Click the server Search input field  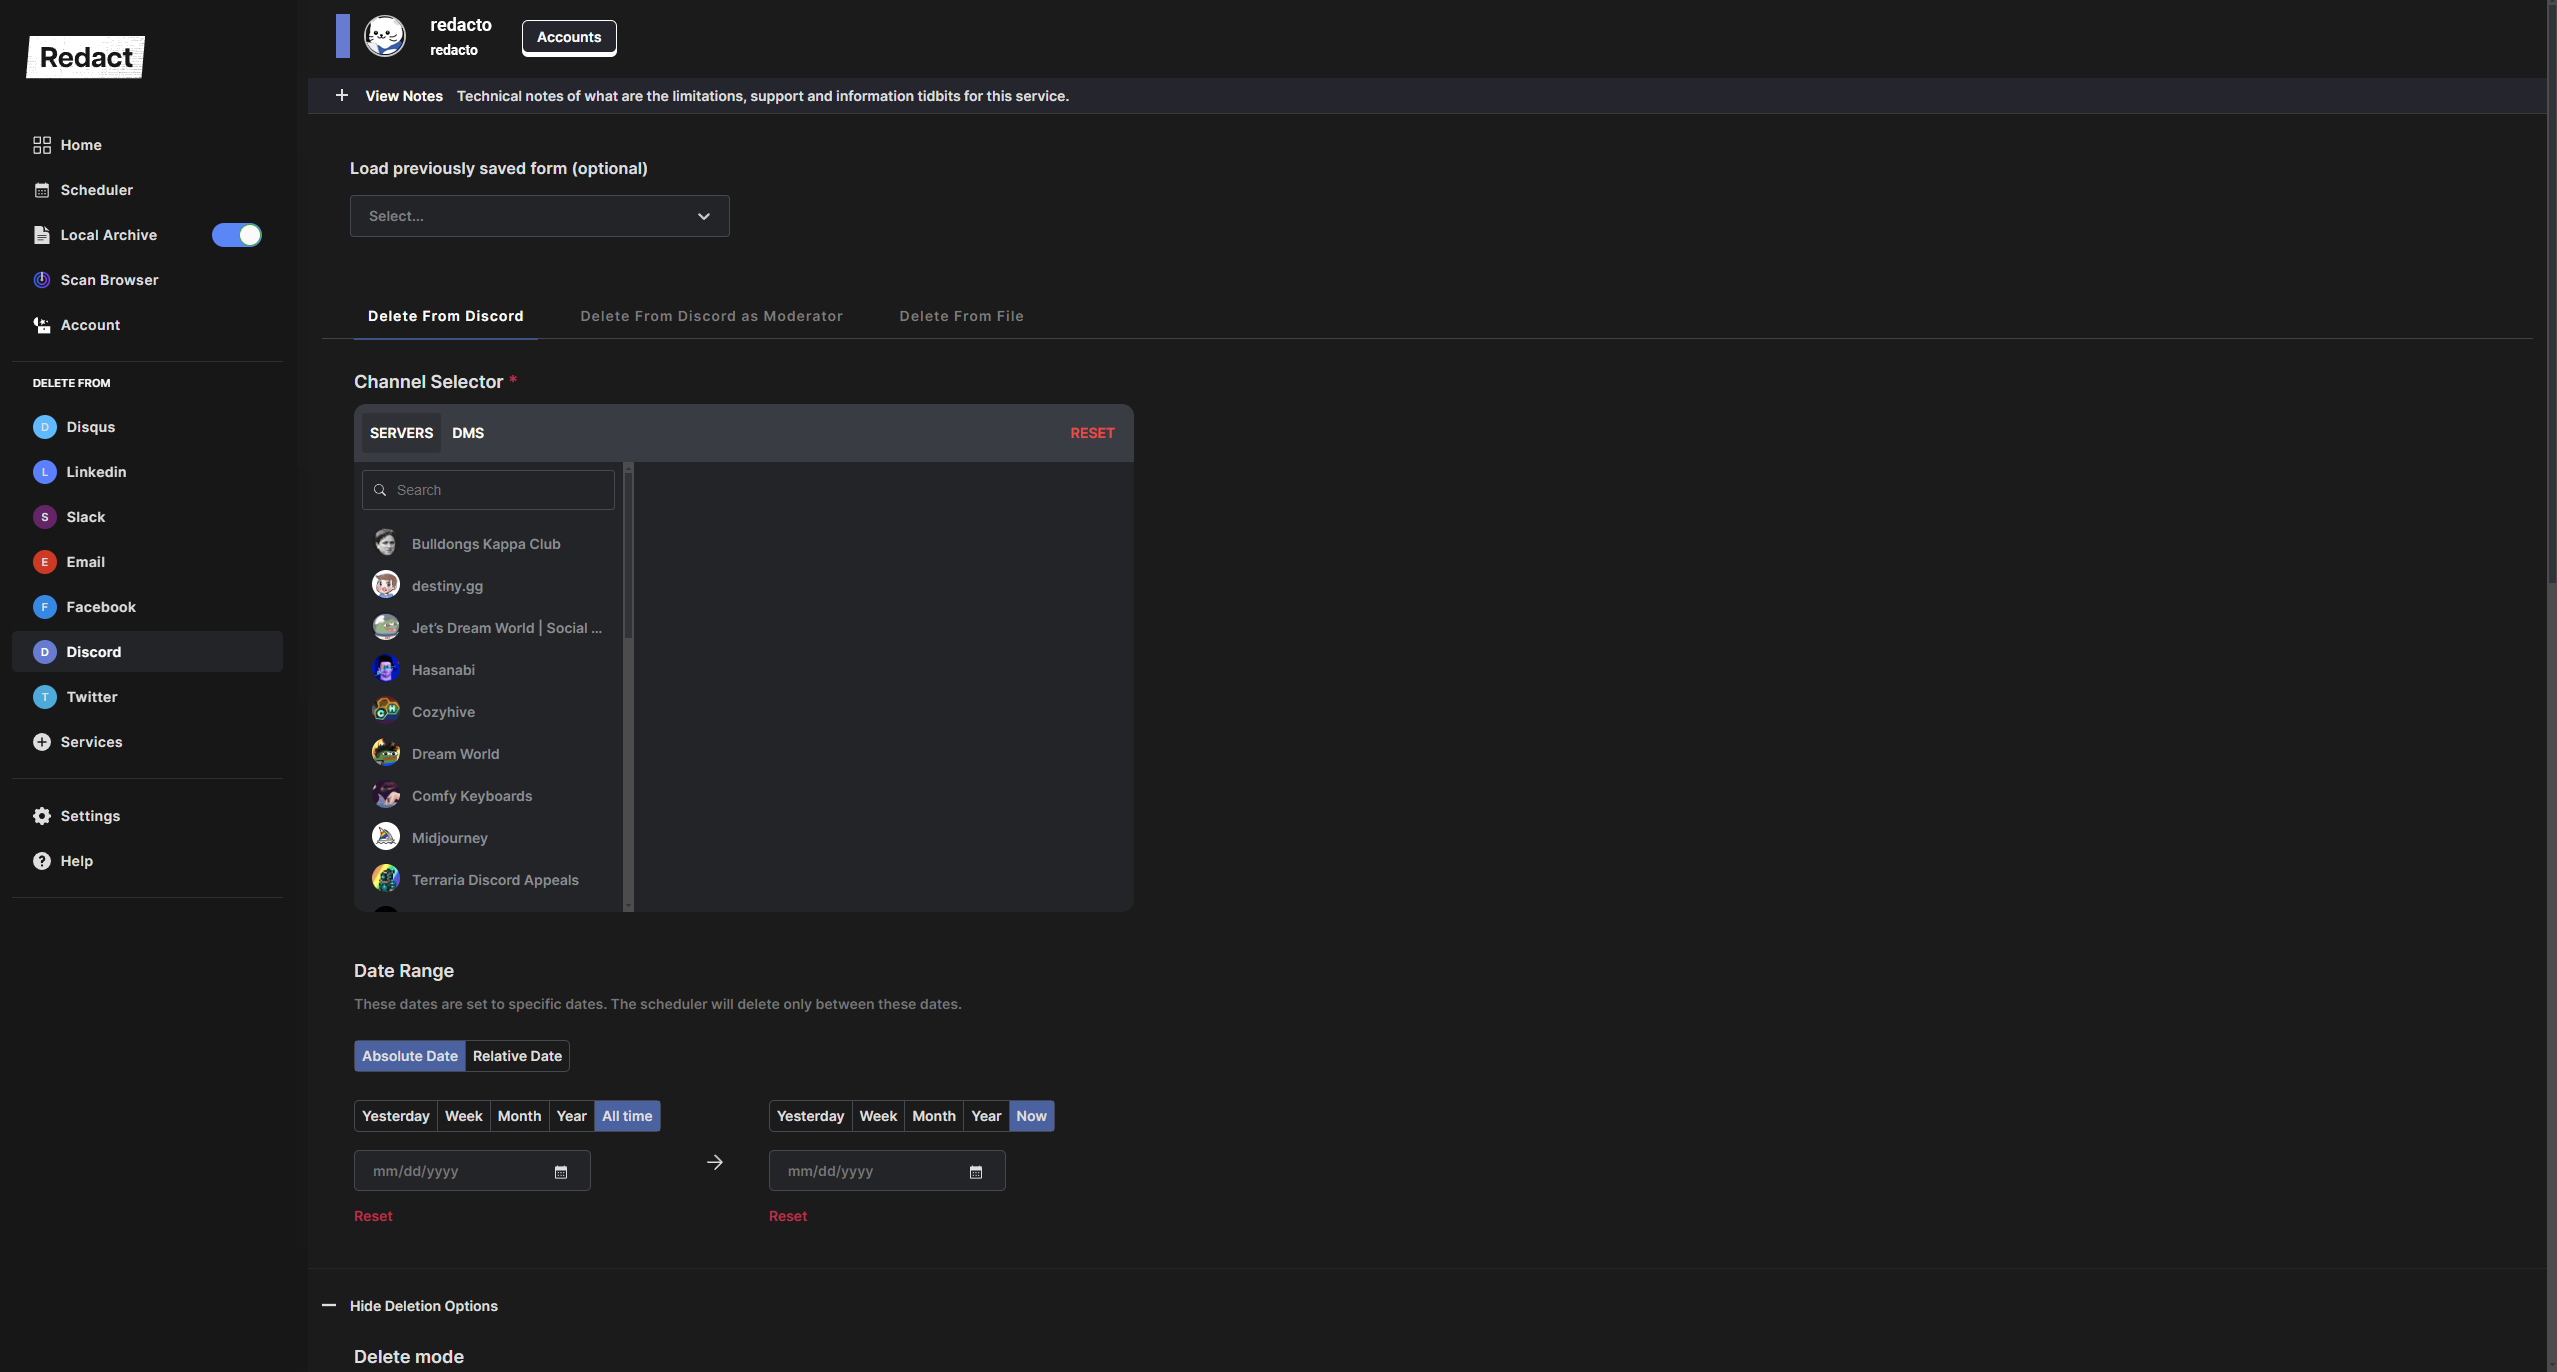(x=500, y=490)
